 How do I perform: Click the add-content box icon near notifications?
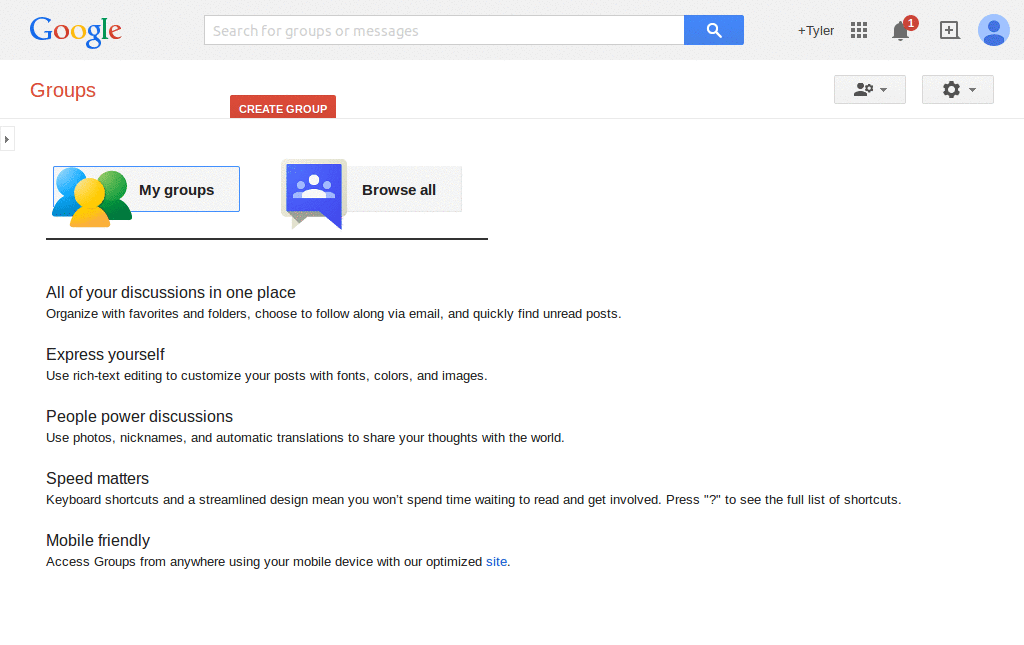pos(948,30)
